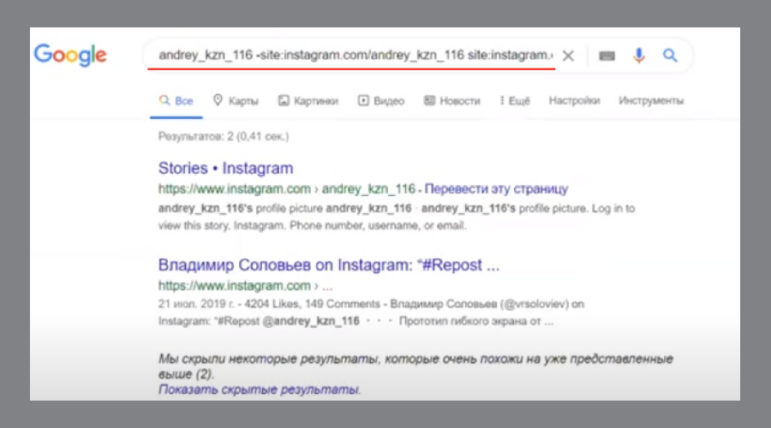
Task: Click the map pin icon beside Карты
Action: coord(218,101)
